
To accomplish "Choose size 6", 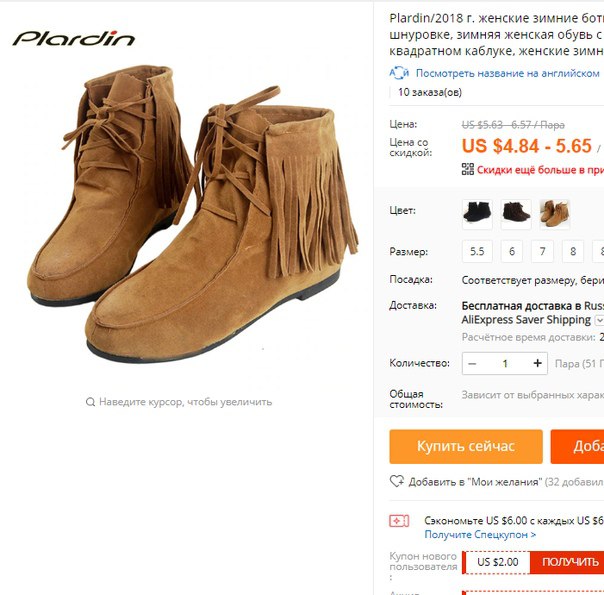I will click(512, 251).
